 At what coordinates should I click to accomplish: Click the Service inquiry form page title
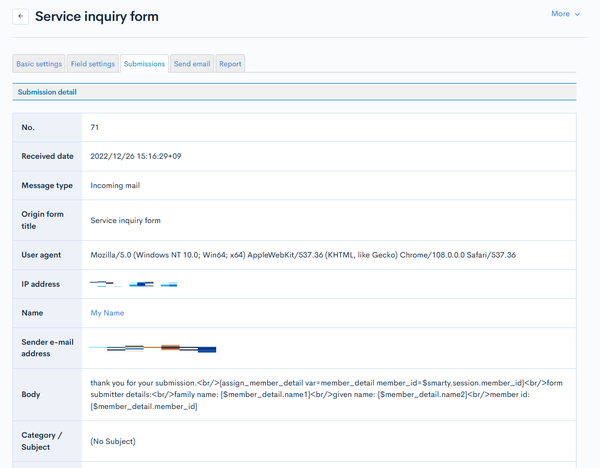(97, 16)
